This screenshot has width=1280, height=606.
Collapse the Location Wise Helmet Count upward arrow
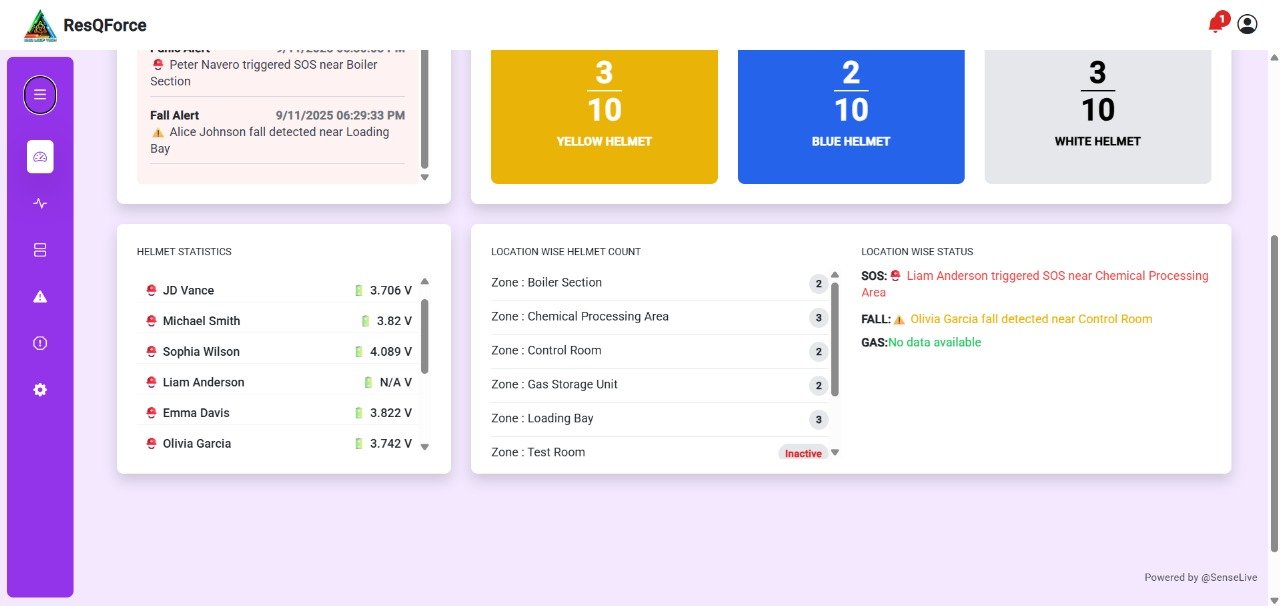[x=835, y=273]
